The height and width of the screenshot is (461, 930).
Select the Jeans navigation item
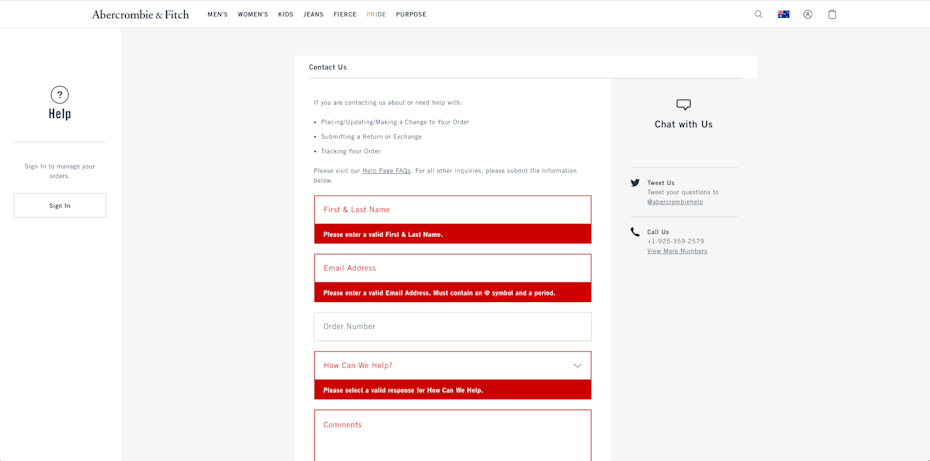[x=313, y=15]
